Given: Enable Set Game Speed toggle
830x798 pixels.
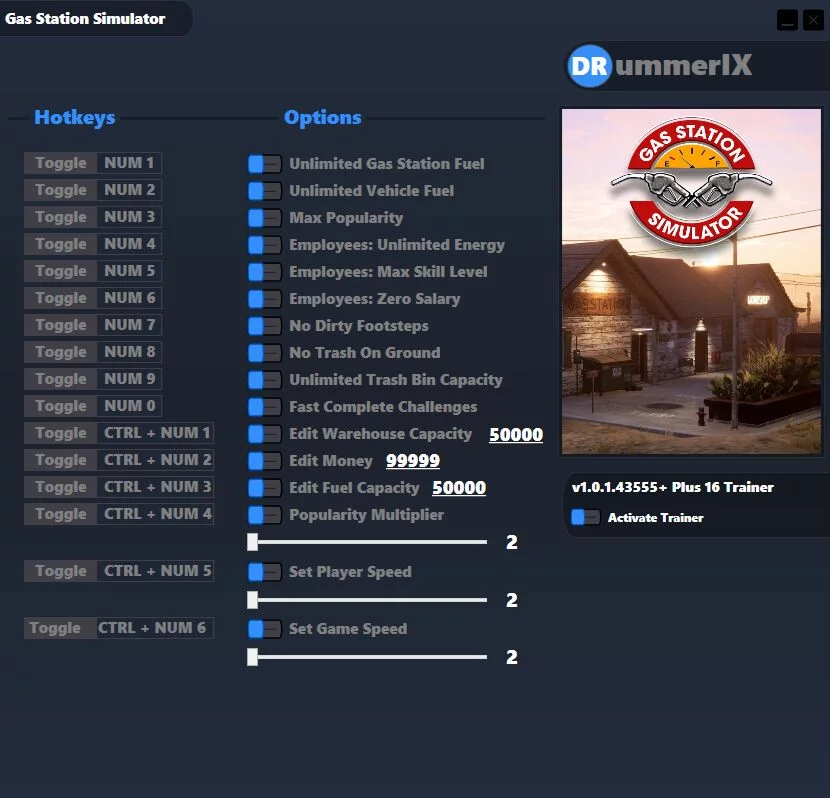Looking at the screenshot, I should [265, 629].
